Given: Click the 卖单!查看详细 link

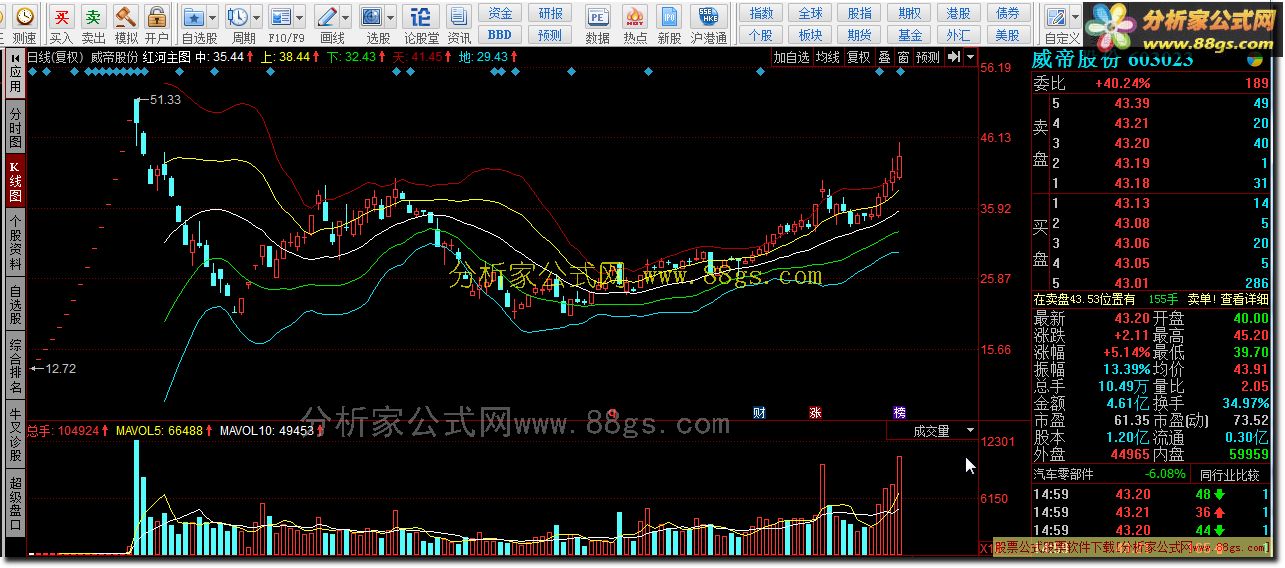Looking at the screenshot, I should pyautogui.click(x=1229, y=299).
